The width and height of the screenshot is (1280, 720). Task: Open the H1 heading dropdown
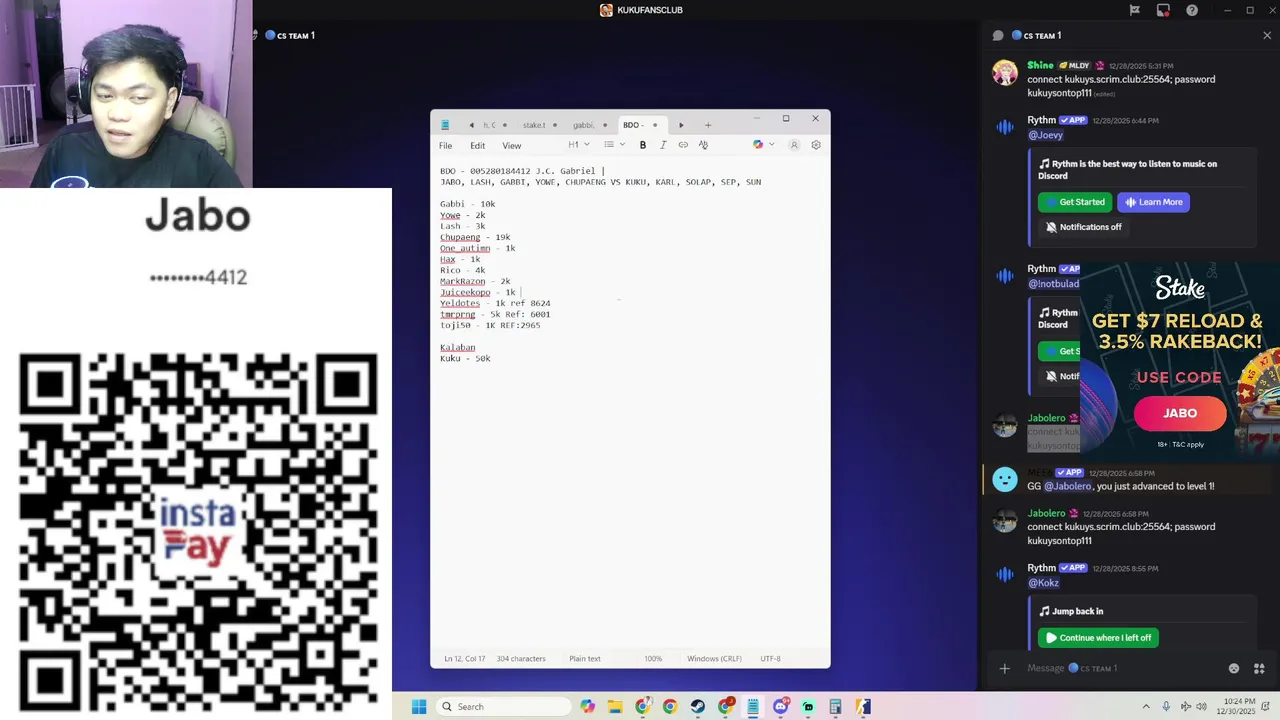pyautogui.click(x=579, y=145)
